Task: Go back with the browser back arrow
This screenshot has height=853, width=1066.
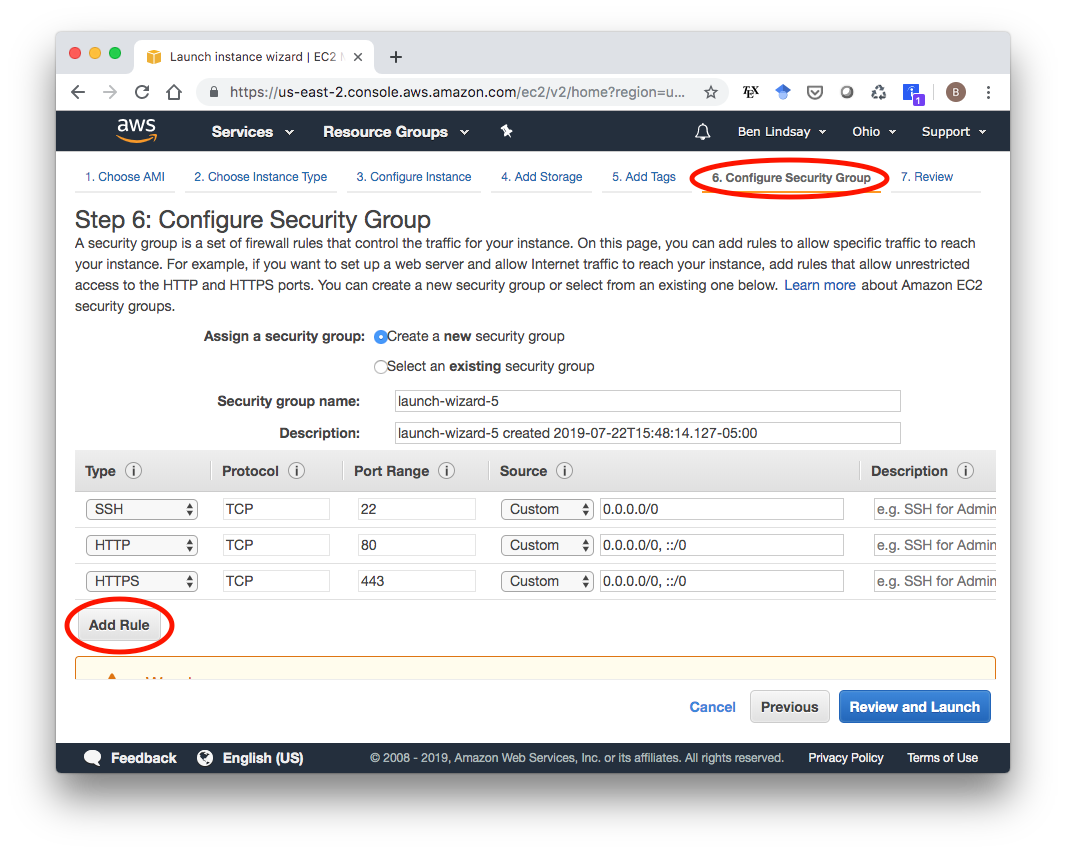Action: (78, 92)
